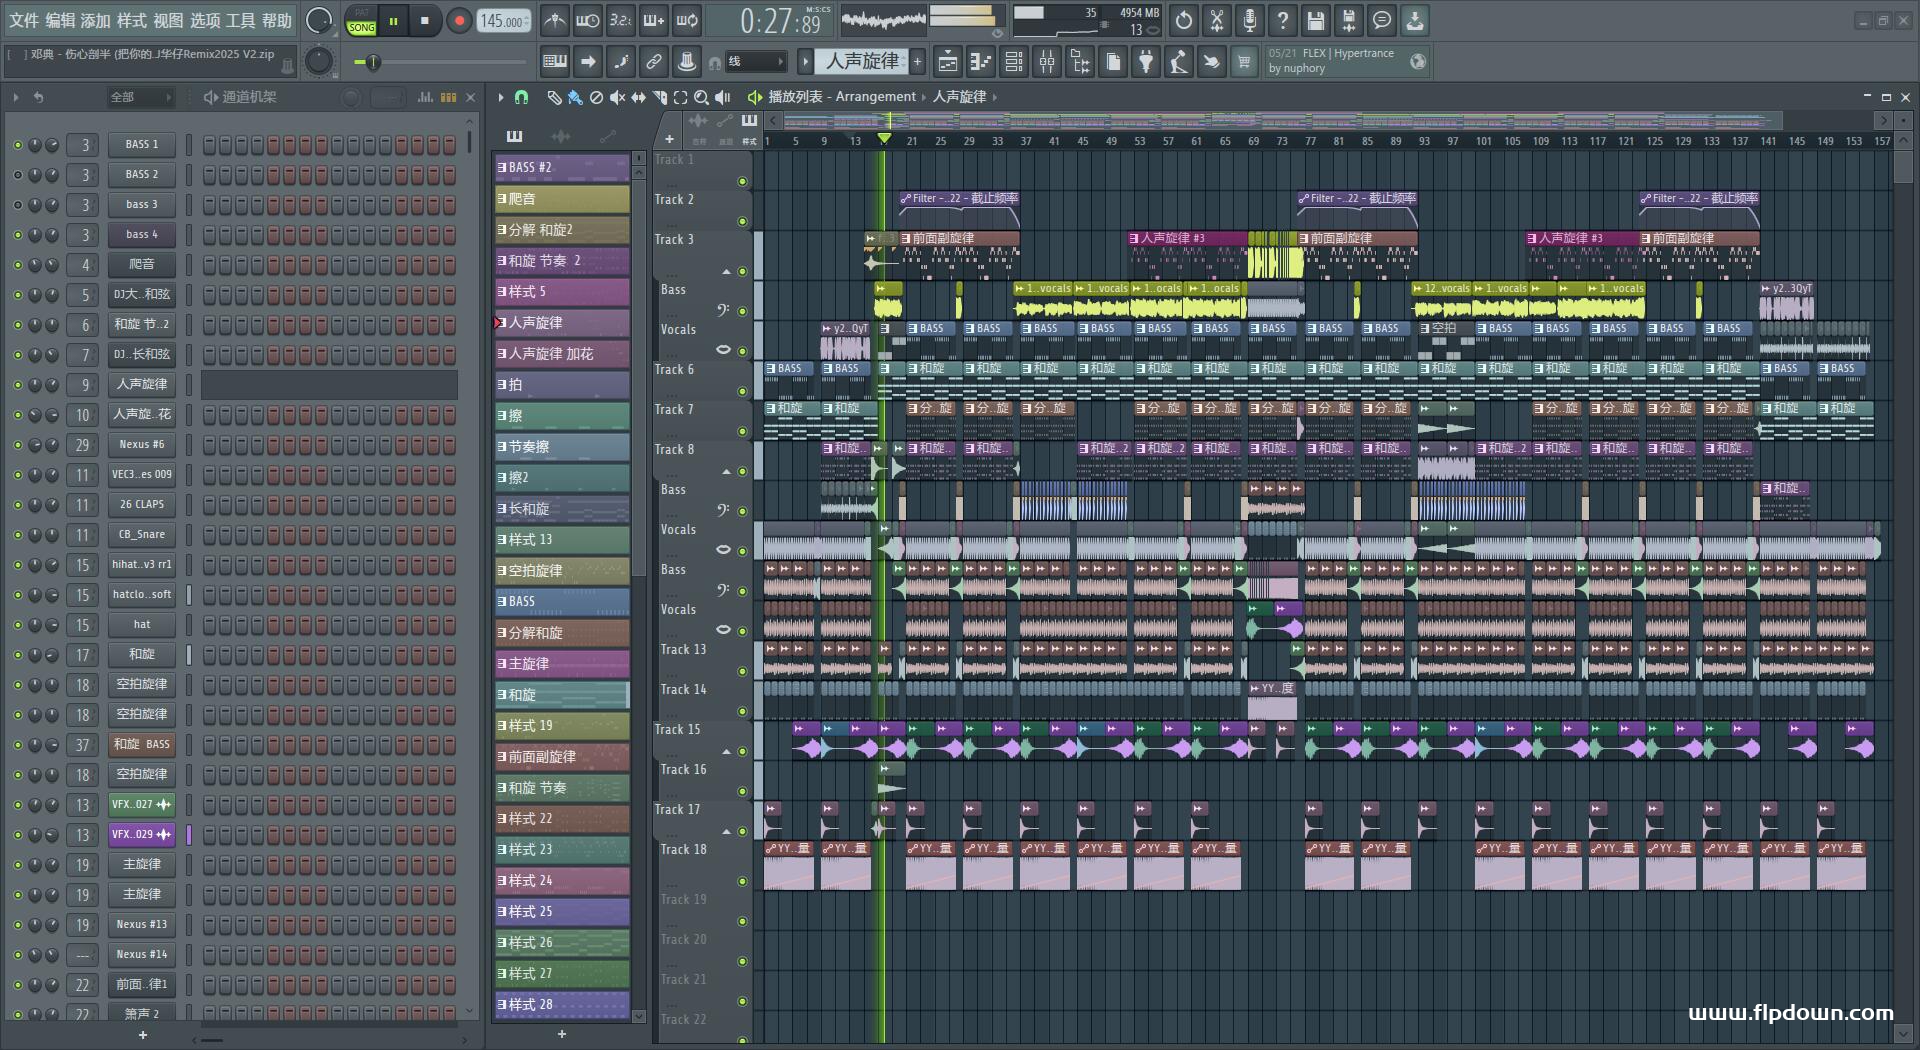1920x1050 pixels.
Task: Open the playlist view icon
Action: pos(948,62)
